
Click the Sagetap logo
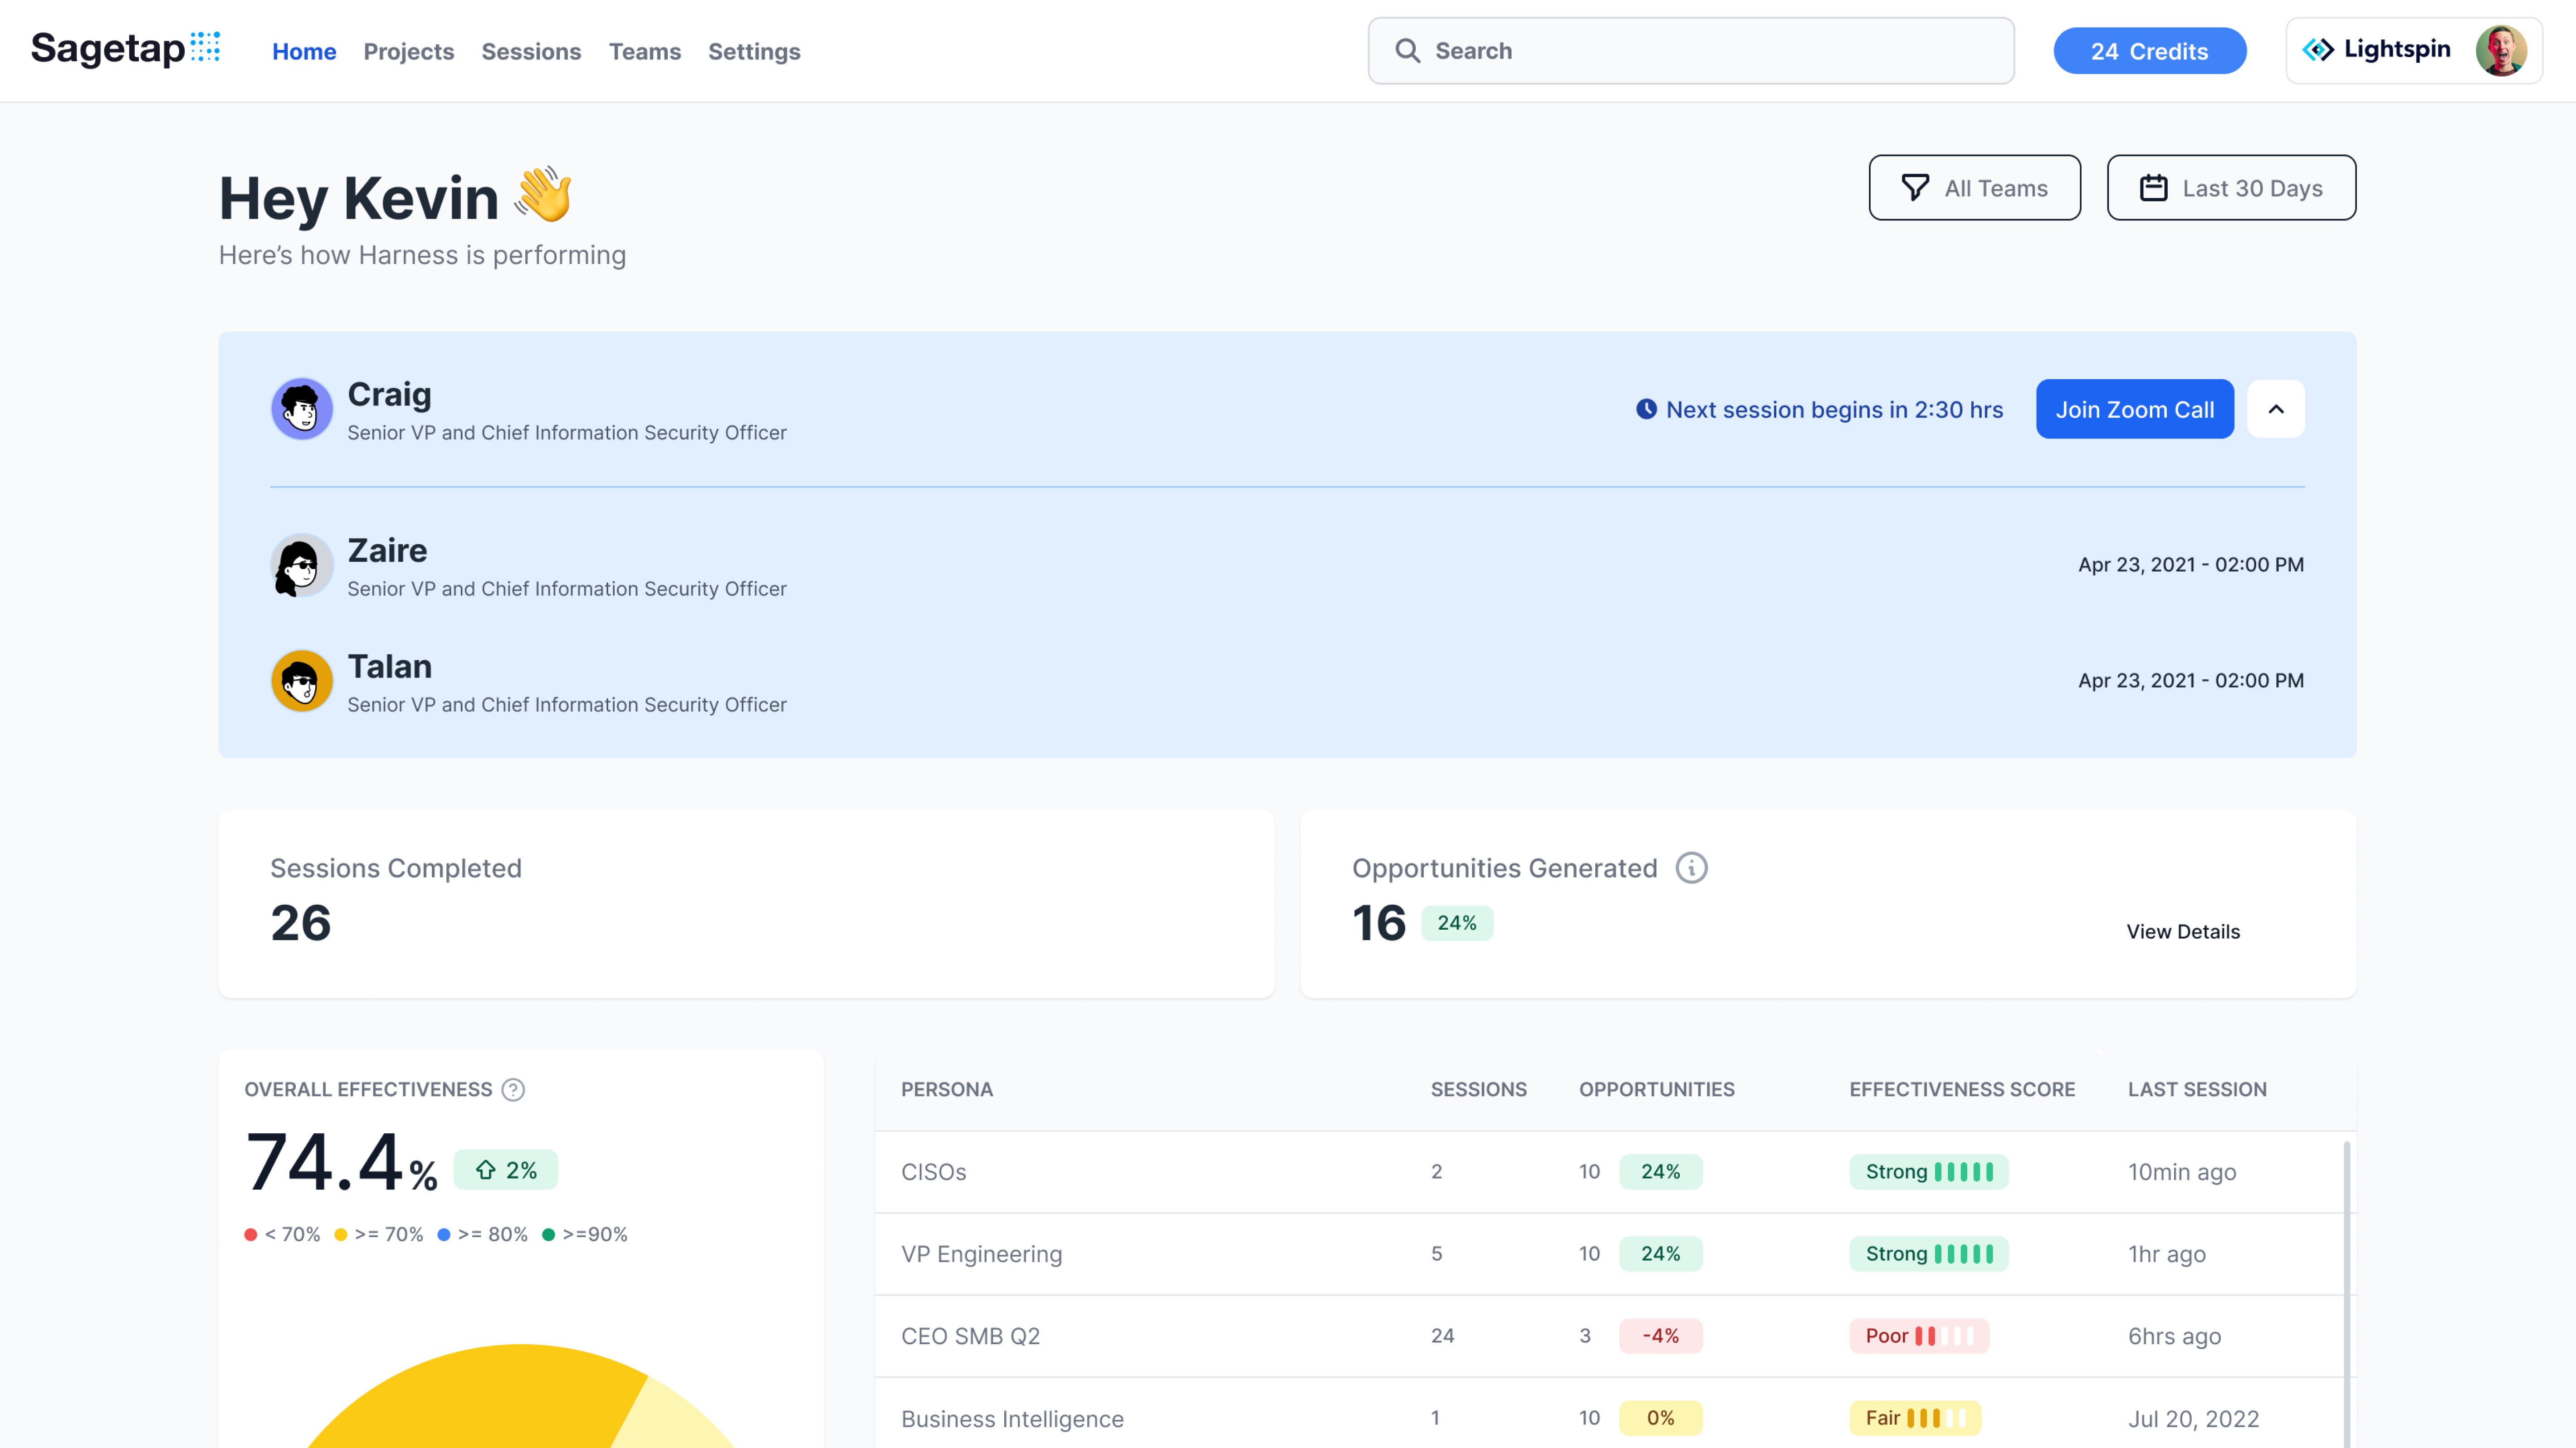[x=125, y=49]
